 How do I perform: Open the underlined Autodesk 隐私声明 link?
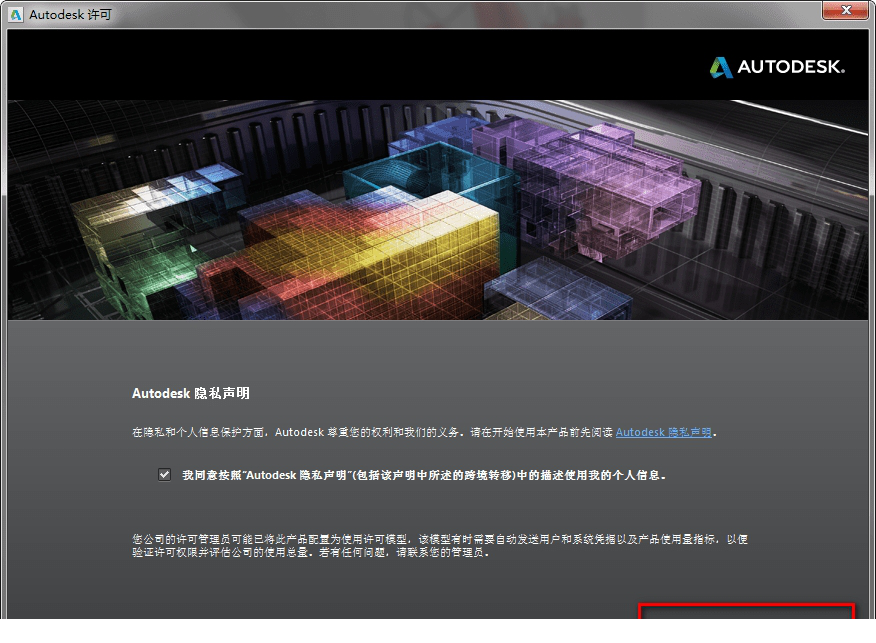click(x=663, y=432)
